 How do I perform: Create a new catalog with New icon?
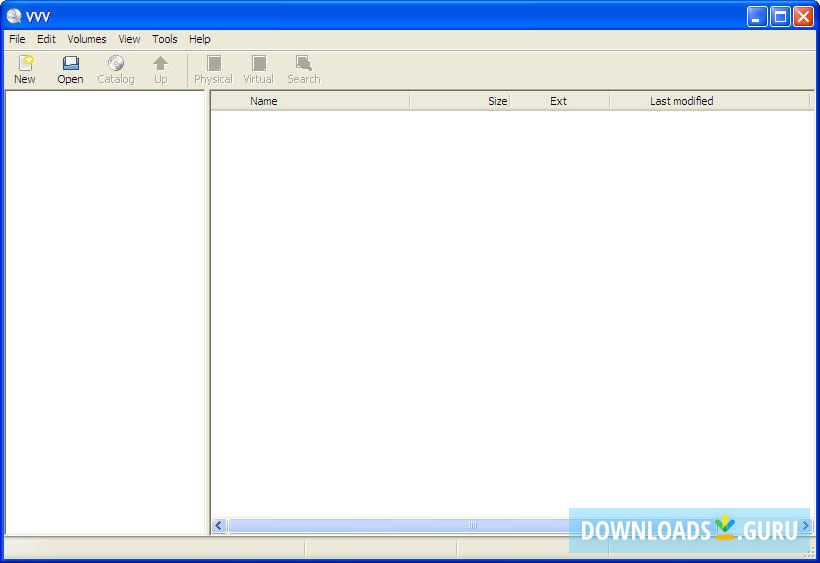coord(25,70)
